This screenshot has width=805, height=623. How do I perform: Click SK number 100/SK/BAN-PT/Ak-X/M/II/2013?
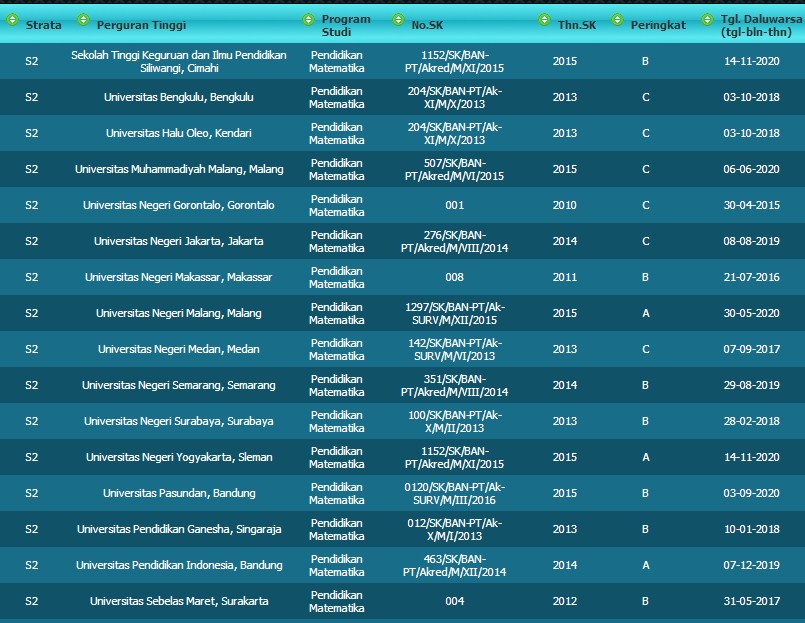pos(454,421)
